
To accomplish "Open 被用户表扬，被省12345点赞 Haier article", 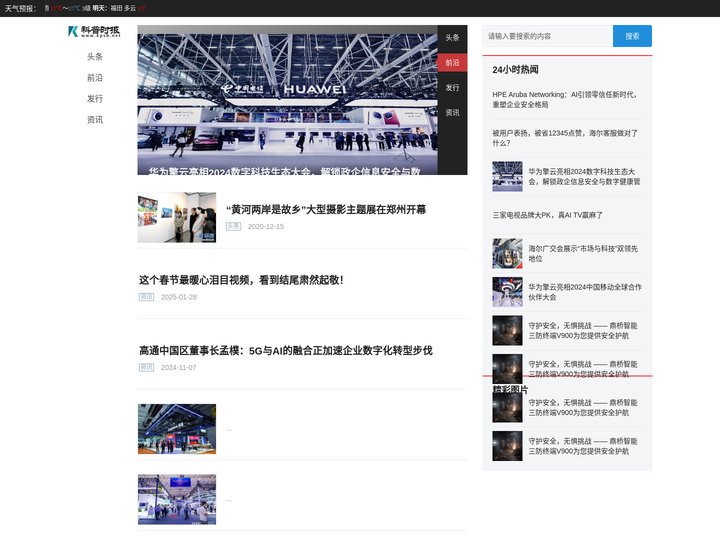I will 565,138.
